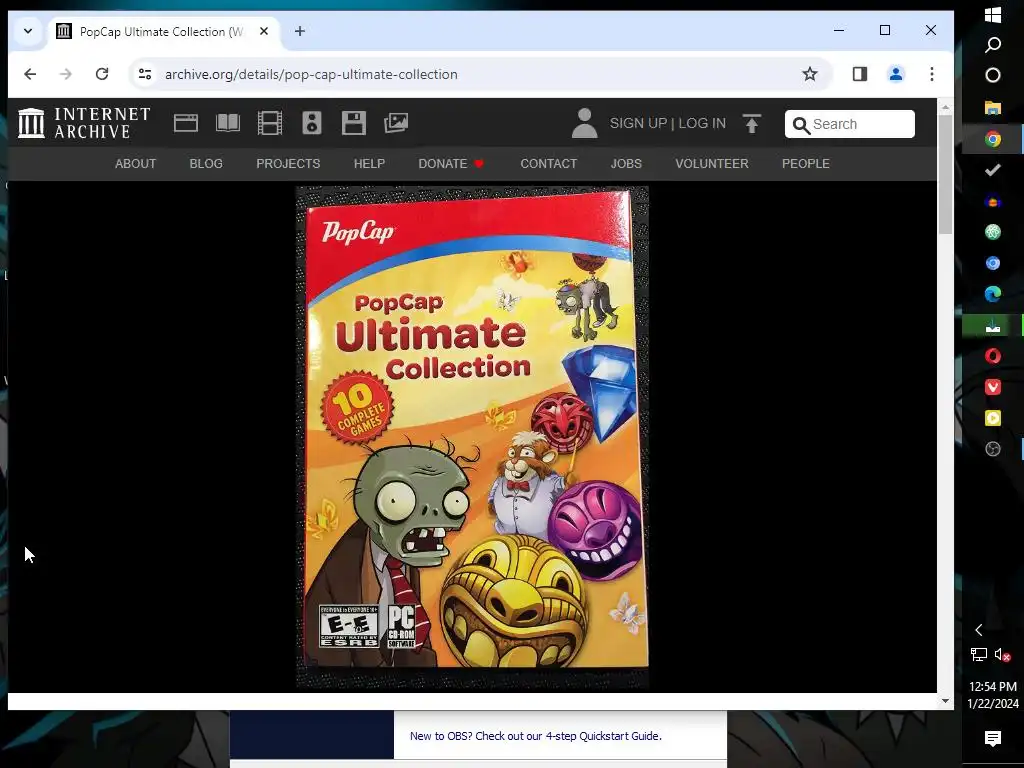Open the Software floppy disk icon

[353, 123]
